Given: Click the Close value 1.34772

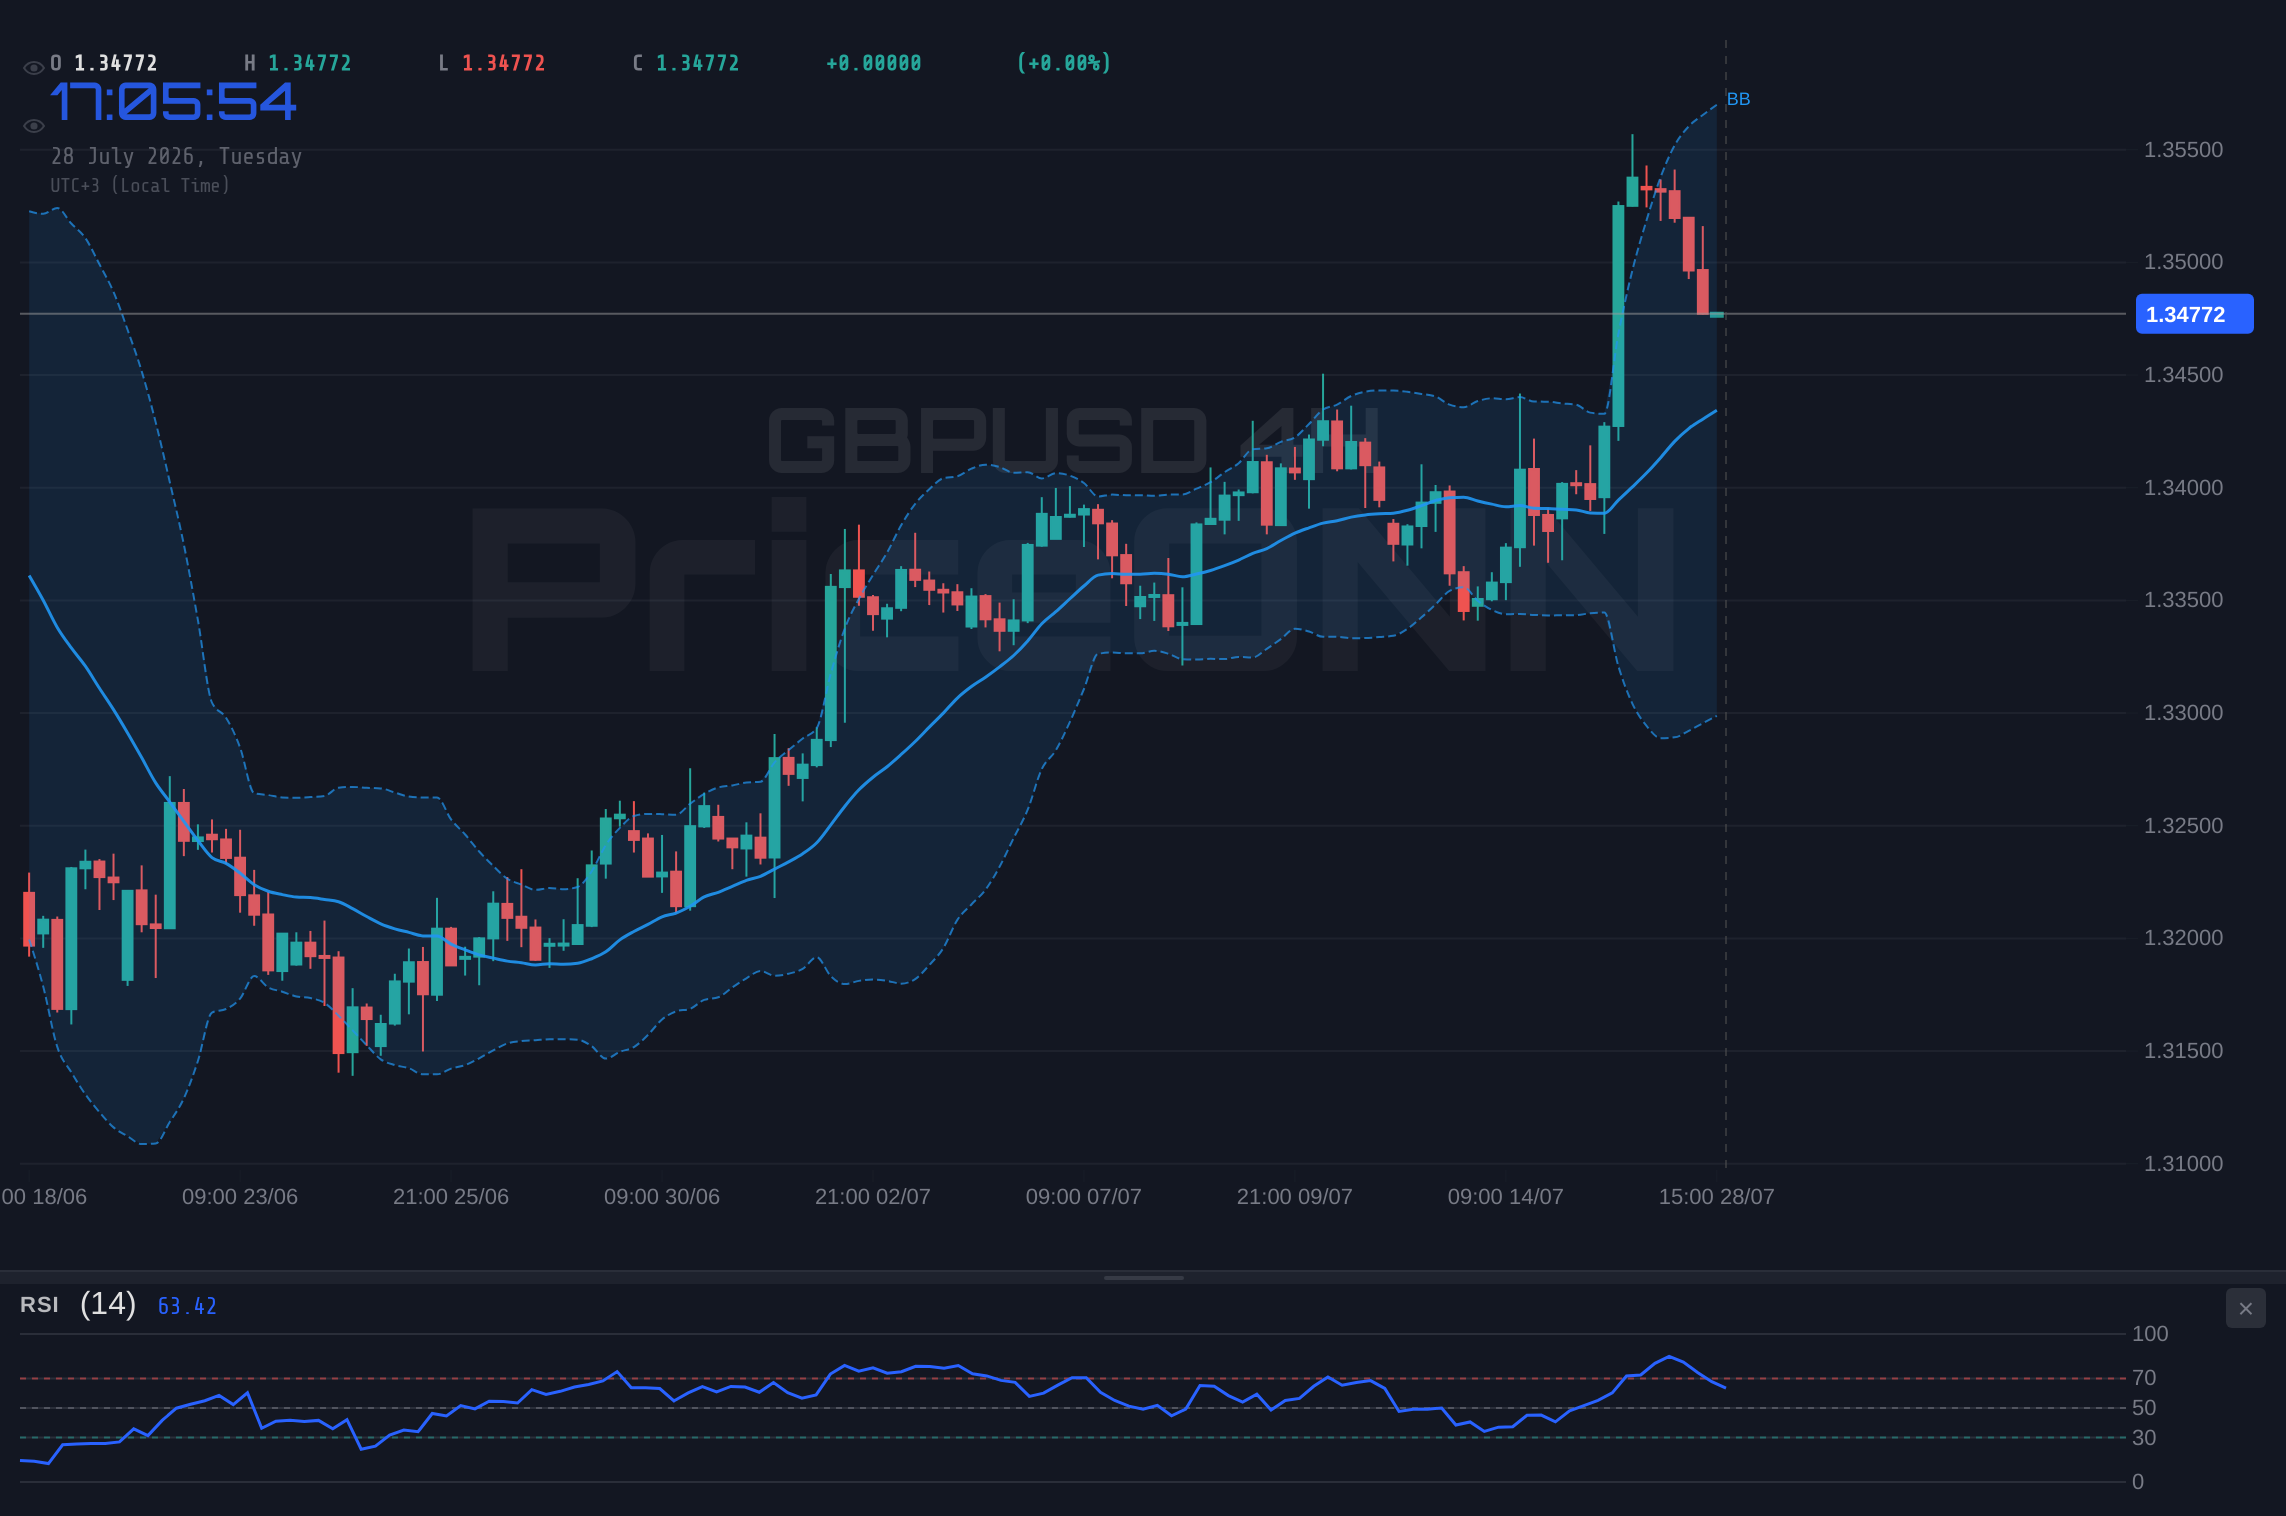Looking at the screenshot, I should pyautogui.click(x=698, y=63).
